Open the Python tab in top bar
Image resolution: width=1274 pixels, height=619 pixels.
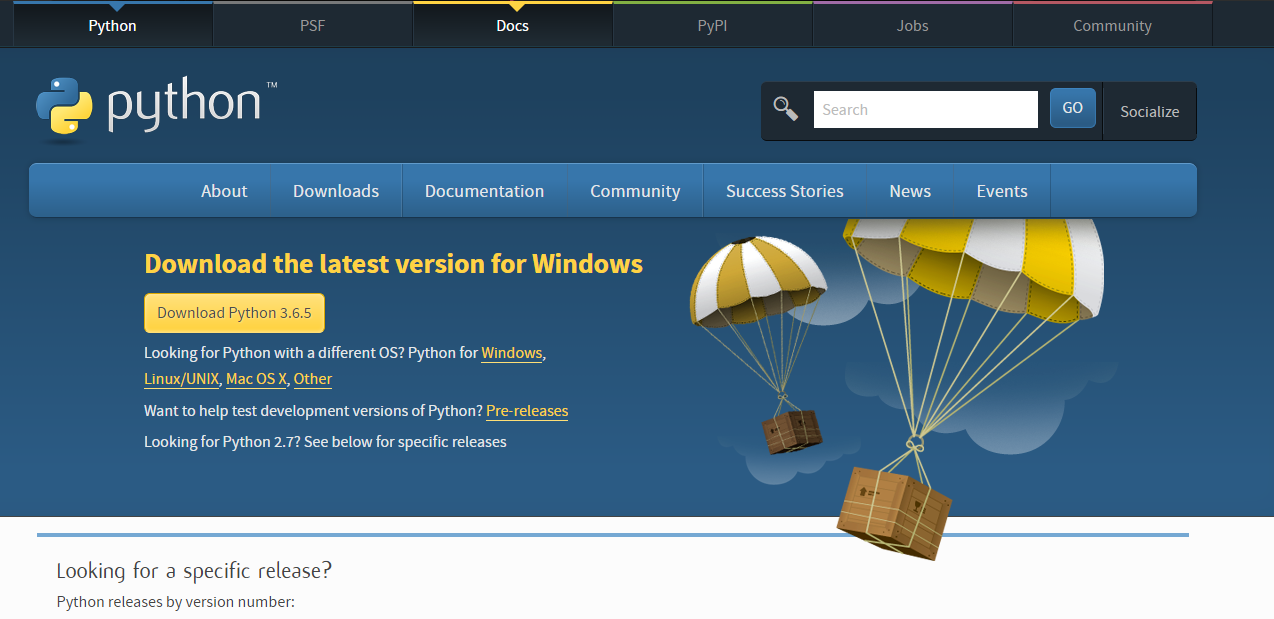tap(112, 25)
